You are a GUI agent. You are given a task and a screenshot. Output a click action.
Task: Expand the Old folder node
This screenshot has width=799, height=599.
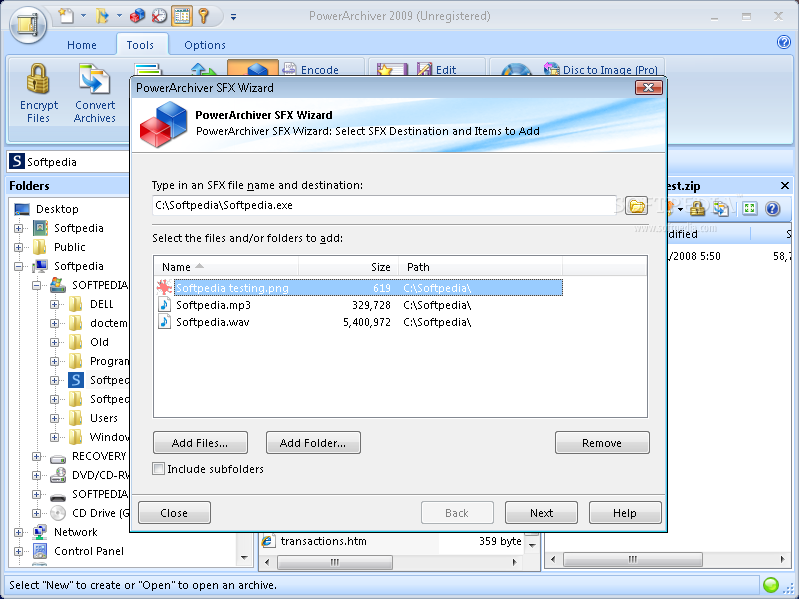point(54,342)
